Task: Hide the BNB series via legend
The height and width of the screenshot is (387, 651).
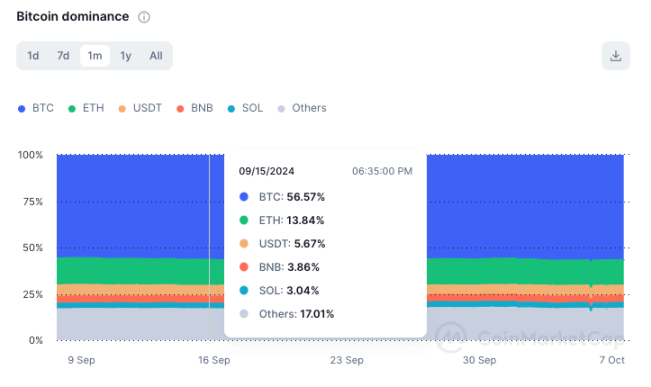Action: click(195, 108)
